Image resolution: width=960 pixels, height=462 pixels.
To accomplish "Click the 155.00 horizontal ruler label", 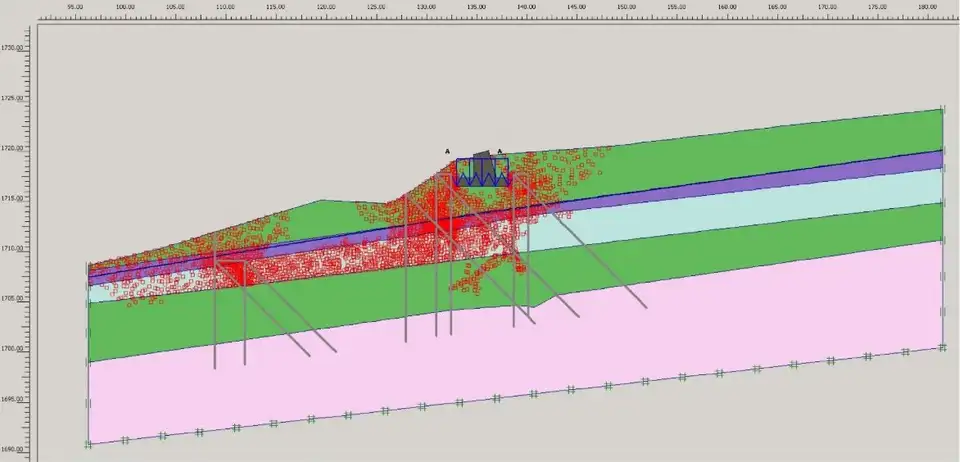I will click(677, 6).
